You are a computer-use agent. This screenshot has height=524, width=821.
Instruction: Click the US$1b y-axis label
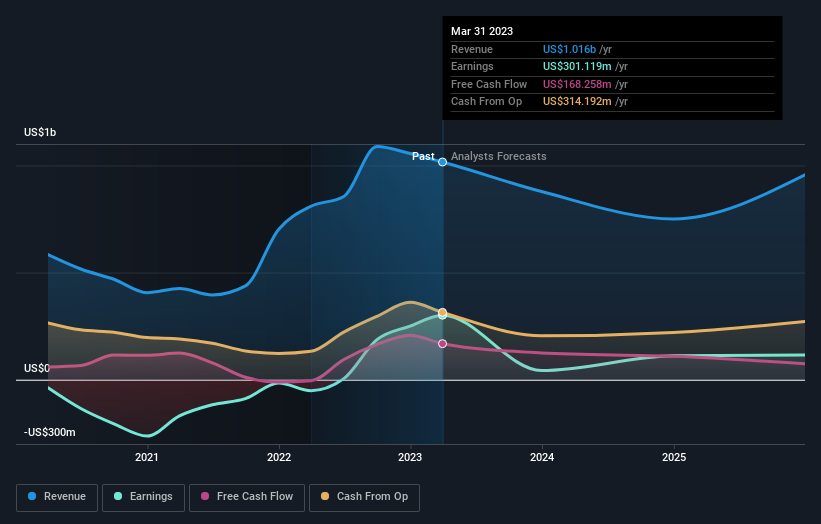tap(40, 132)
